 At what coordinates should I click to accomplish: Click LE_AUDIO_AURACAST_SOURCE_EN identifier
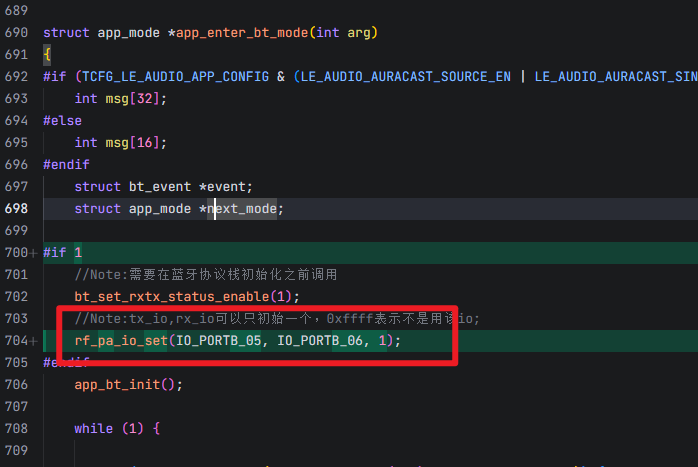click(406, 77)
